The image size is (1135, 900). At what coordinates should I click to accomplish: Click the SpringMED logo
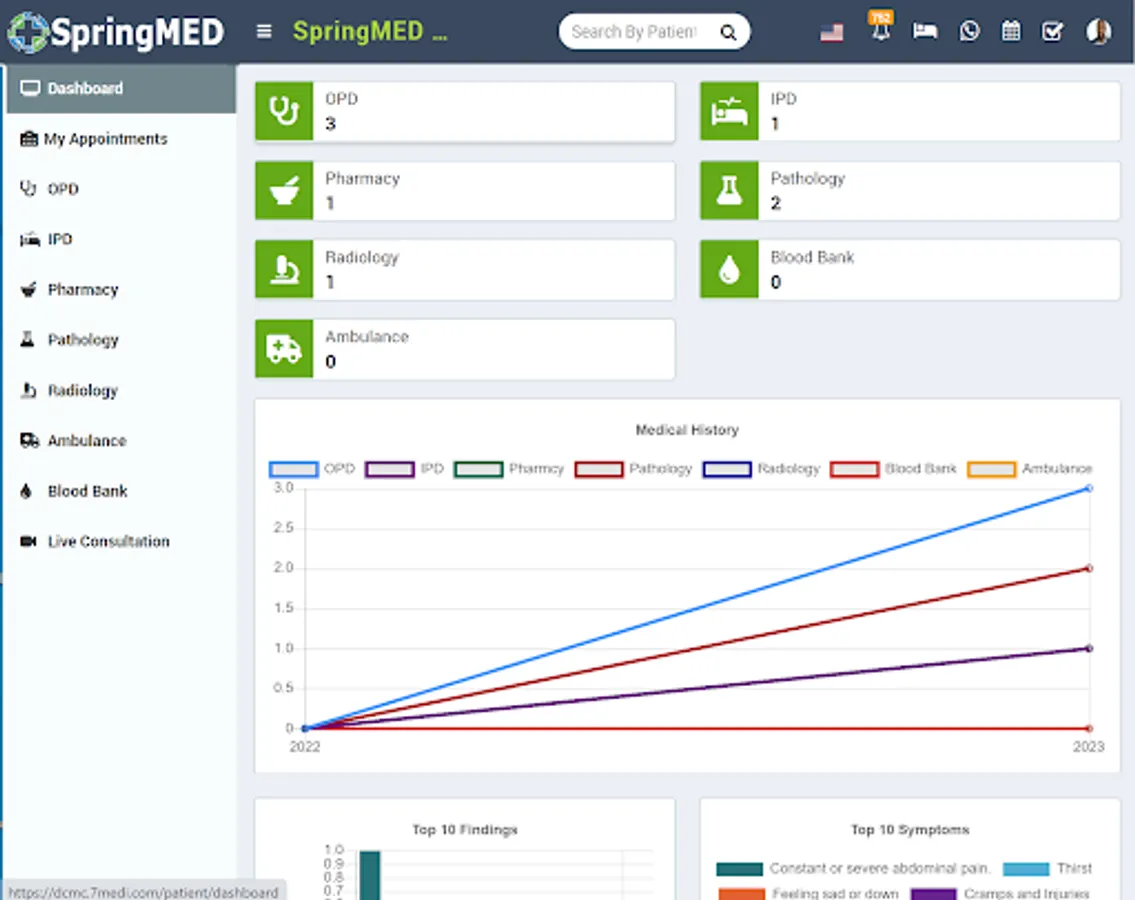[116, 33]
